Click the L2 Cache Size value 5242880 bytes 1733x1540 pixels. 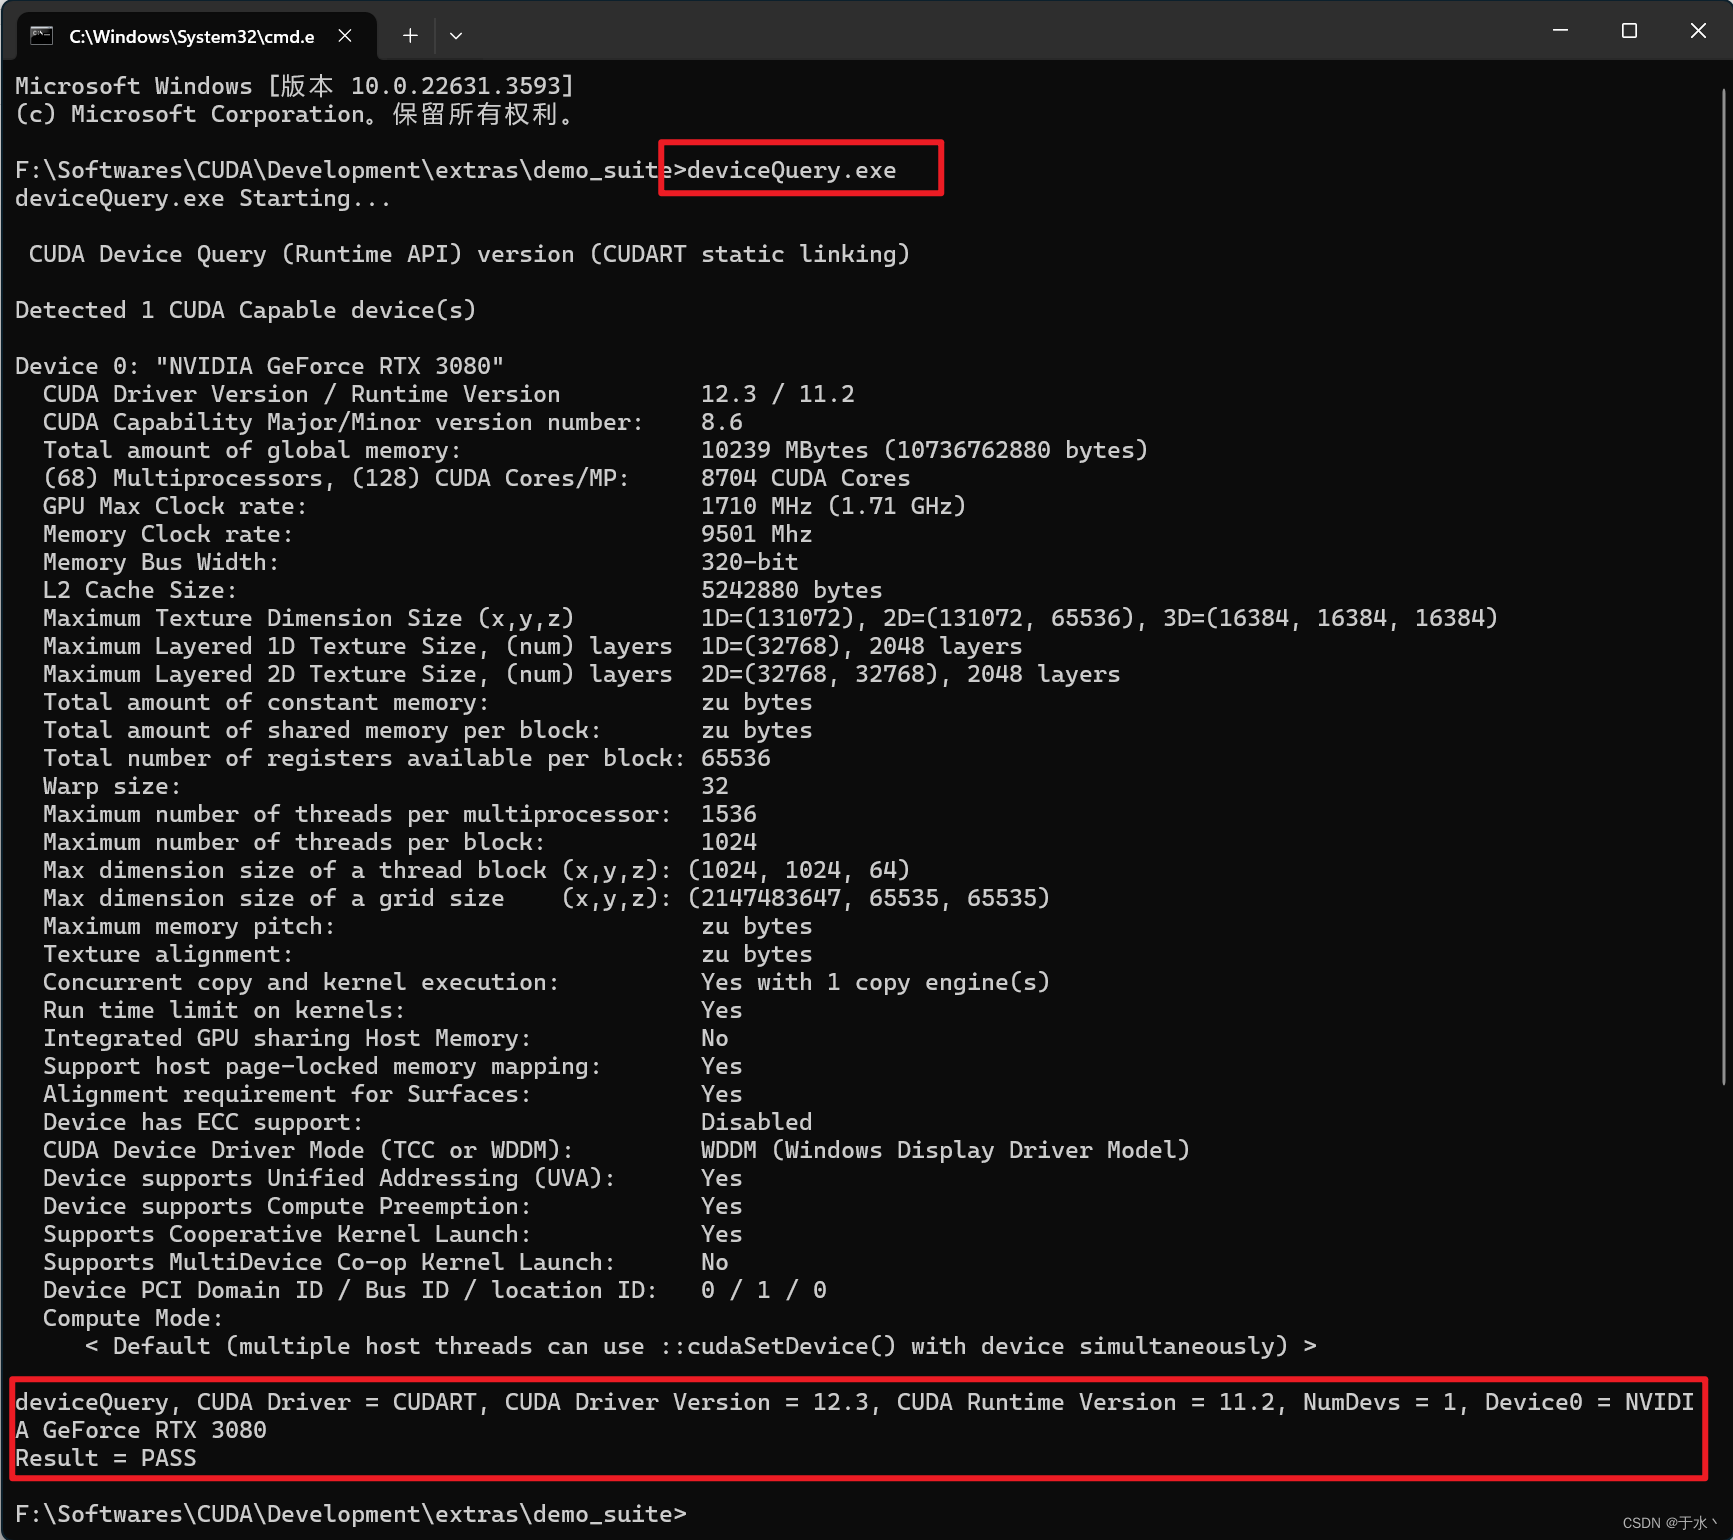coord(791,590)
